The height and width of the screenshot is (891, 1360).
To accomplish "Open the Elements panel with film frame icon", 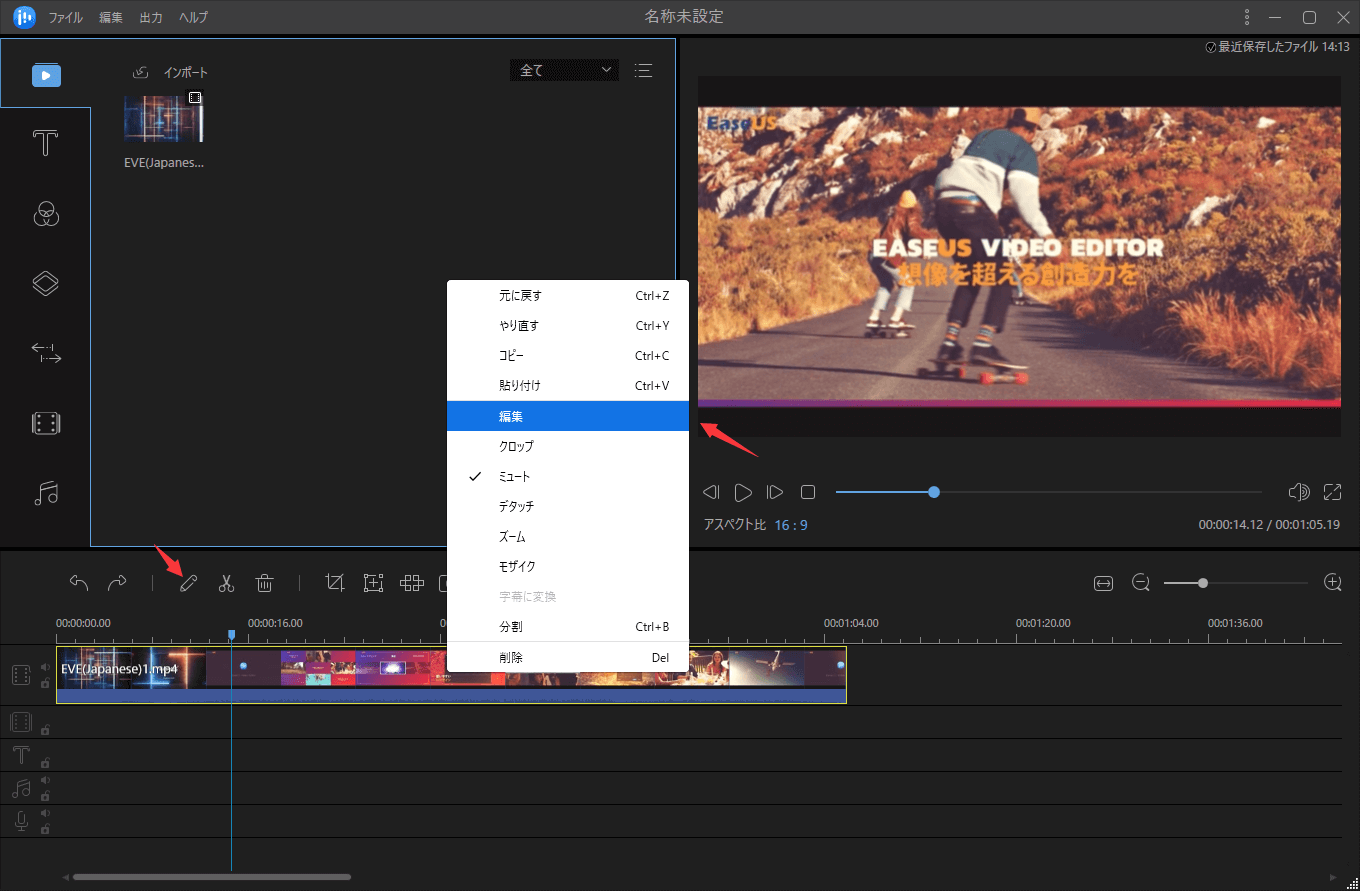I will [x=46, y=423].
